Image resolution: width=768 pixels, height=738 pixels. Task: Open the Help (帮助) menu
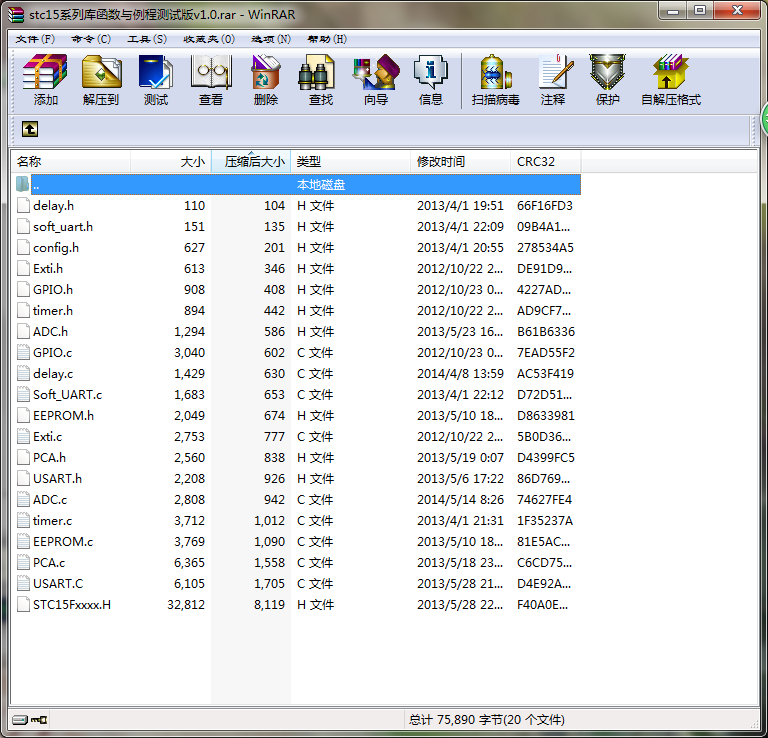(327, 39)
